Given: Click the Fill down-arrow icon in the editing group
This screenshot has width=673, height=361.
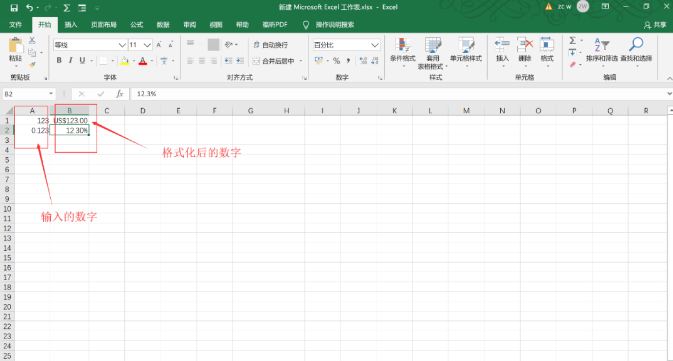Looking at the screenshot, I should pos(573,52).
